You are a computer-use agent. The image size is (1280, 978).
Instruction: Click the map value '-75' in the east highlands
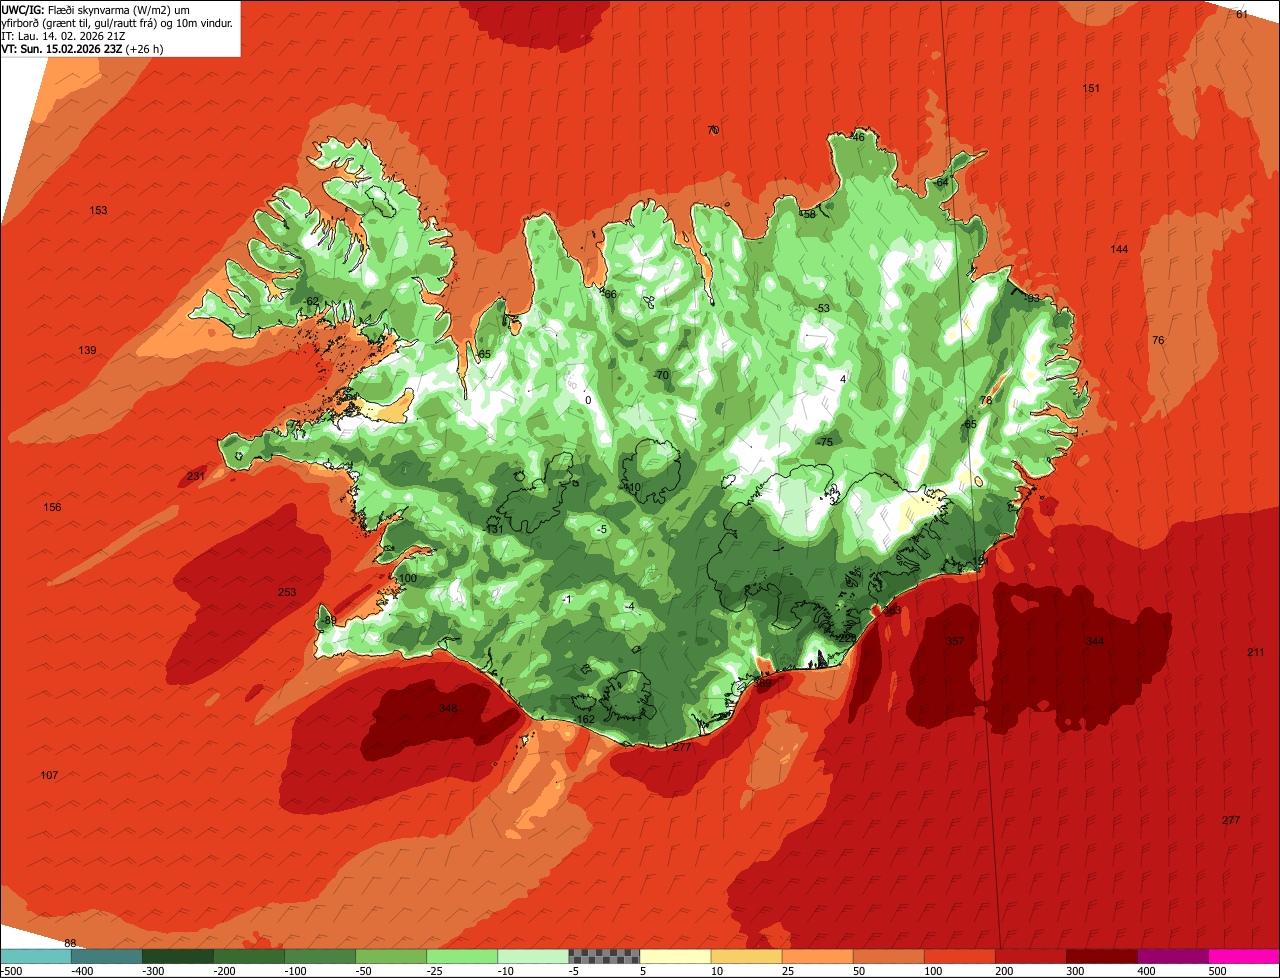pos(825,442)
